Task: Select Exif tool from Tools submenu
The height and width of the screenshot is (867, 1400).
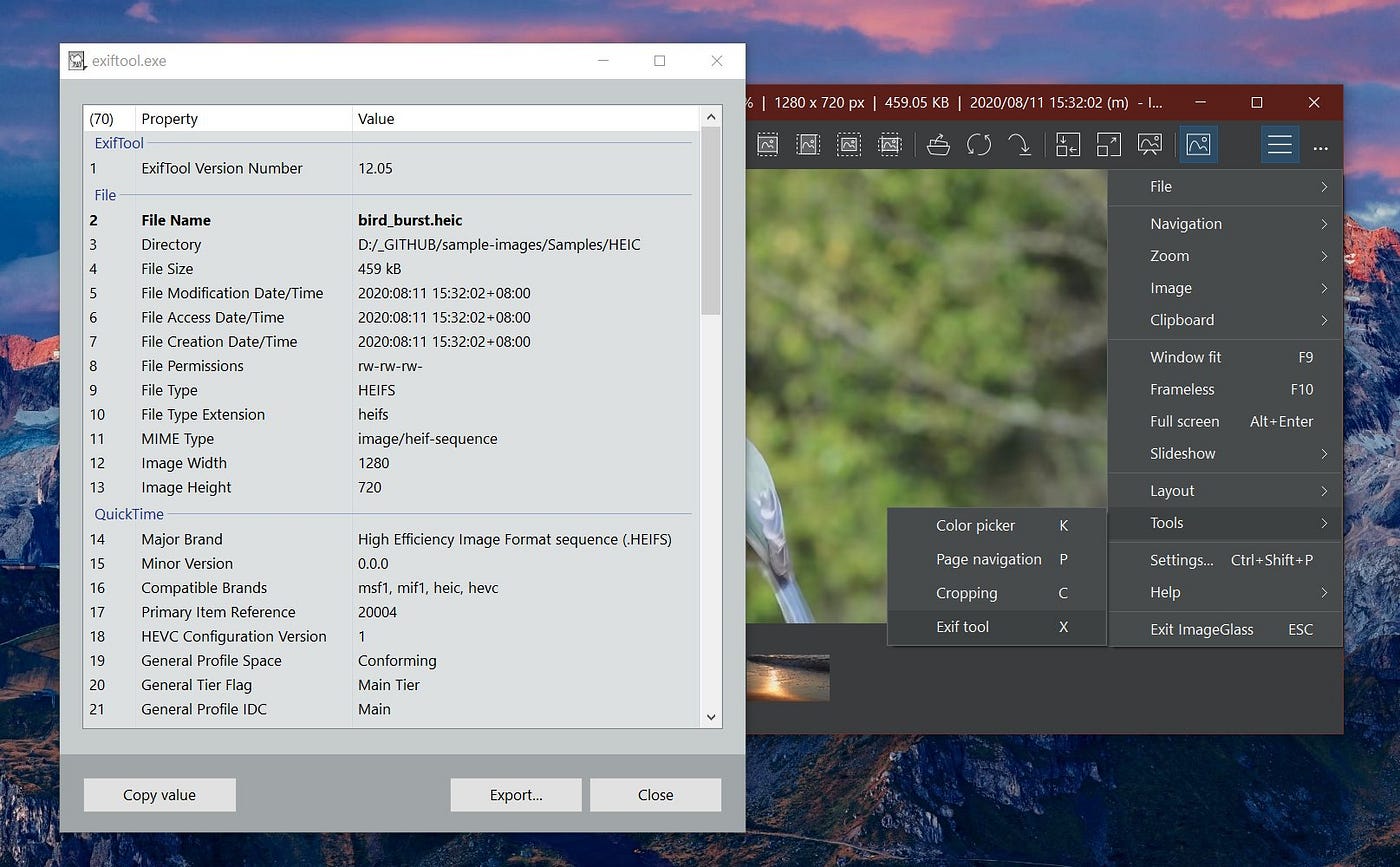Action: (997, 627)
